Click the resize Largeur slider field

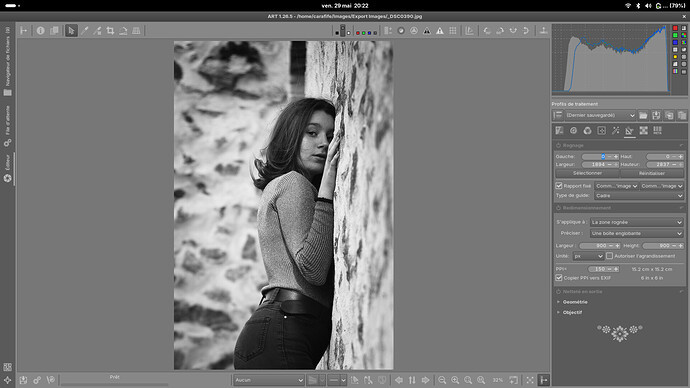[x=599, y=245]
